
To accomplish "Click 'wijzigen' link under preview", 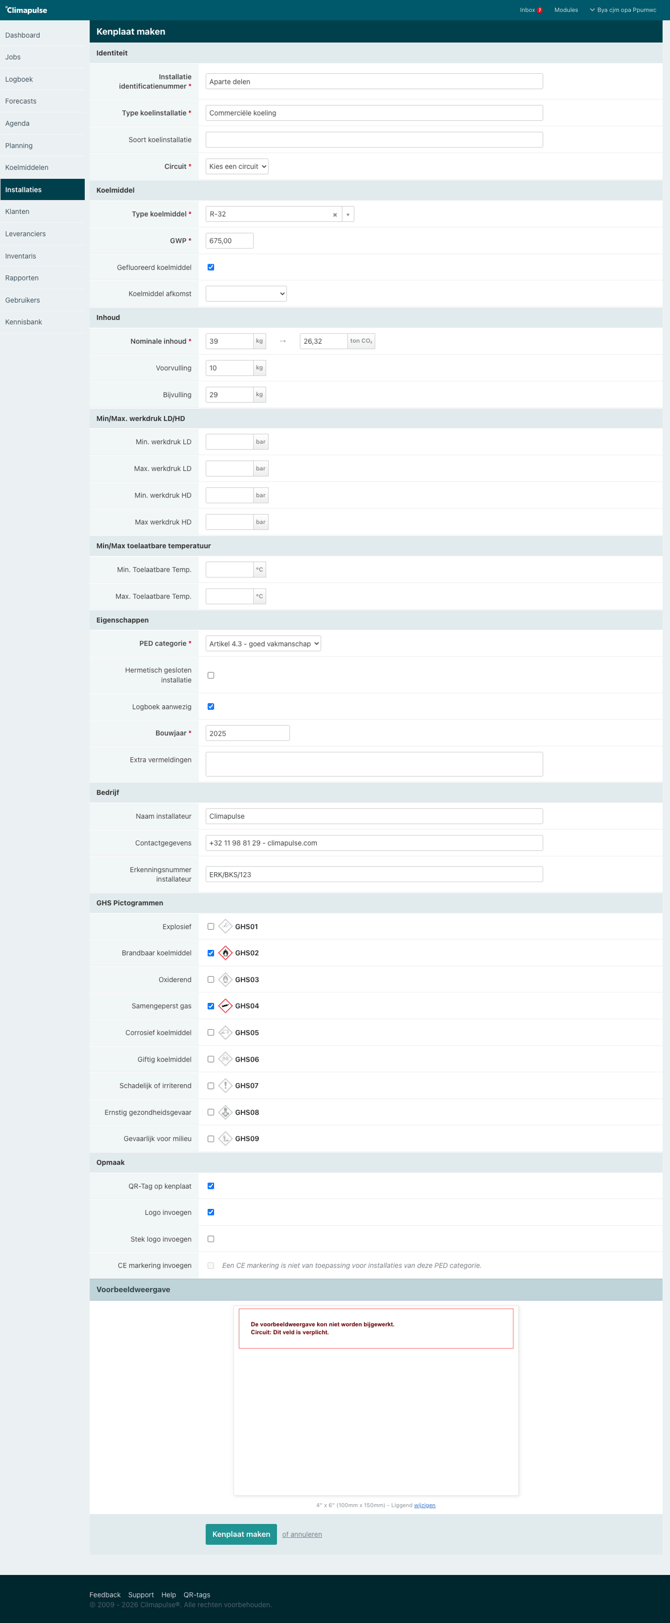I will pos(425,1505).
